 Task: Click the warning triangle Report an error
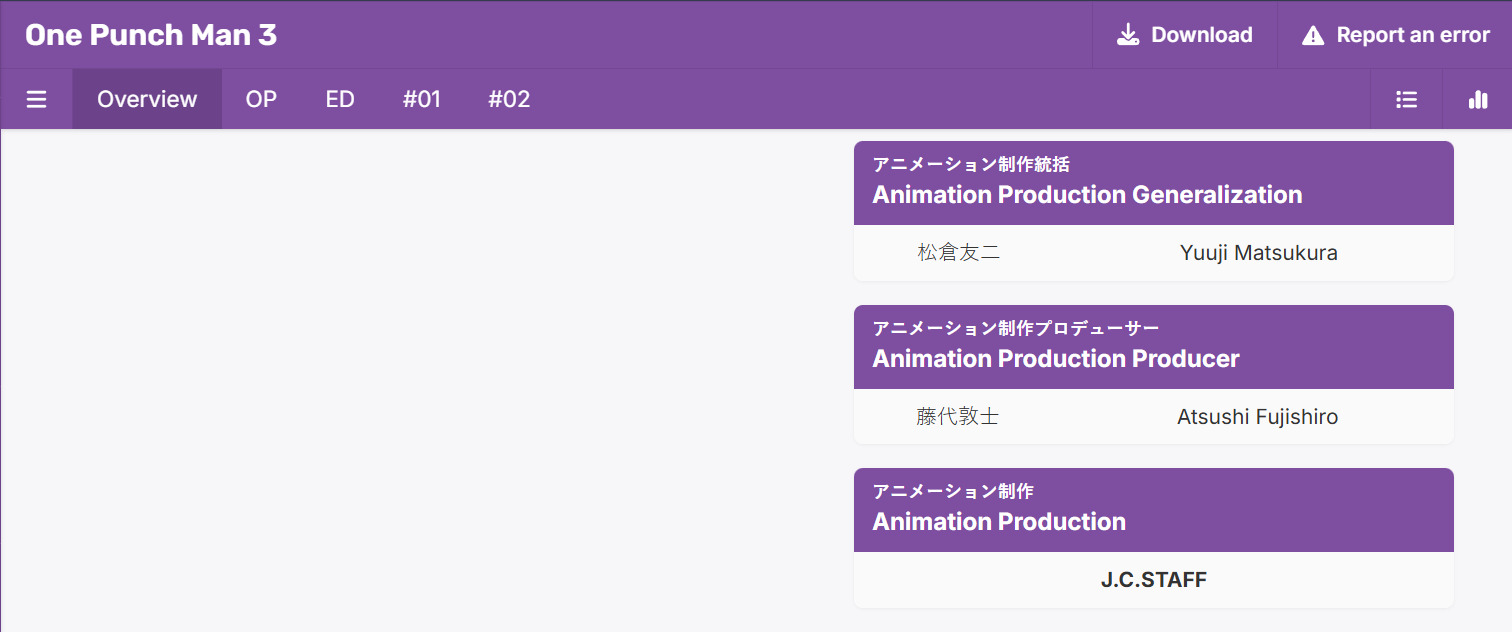[1312, 36]
